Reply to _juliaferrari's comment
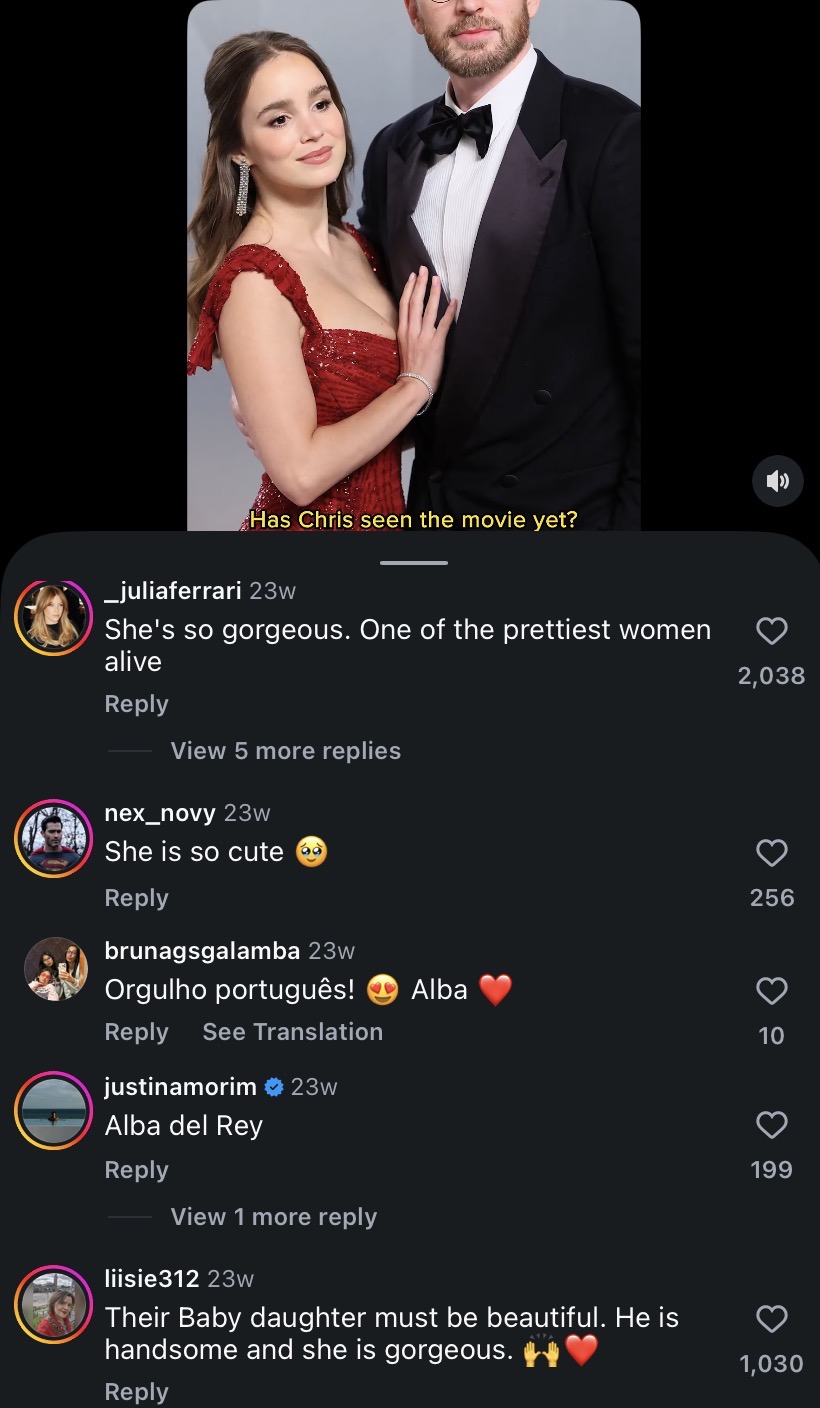 tap(136, 704)
